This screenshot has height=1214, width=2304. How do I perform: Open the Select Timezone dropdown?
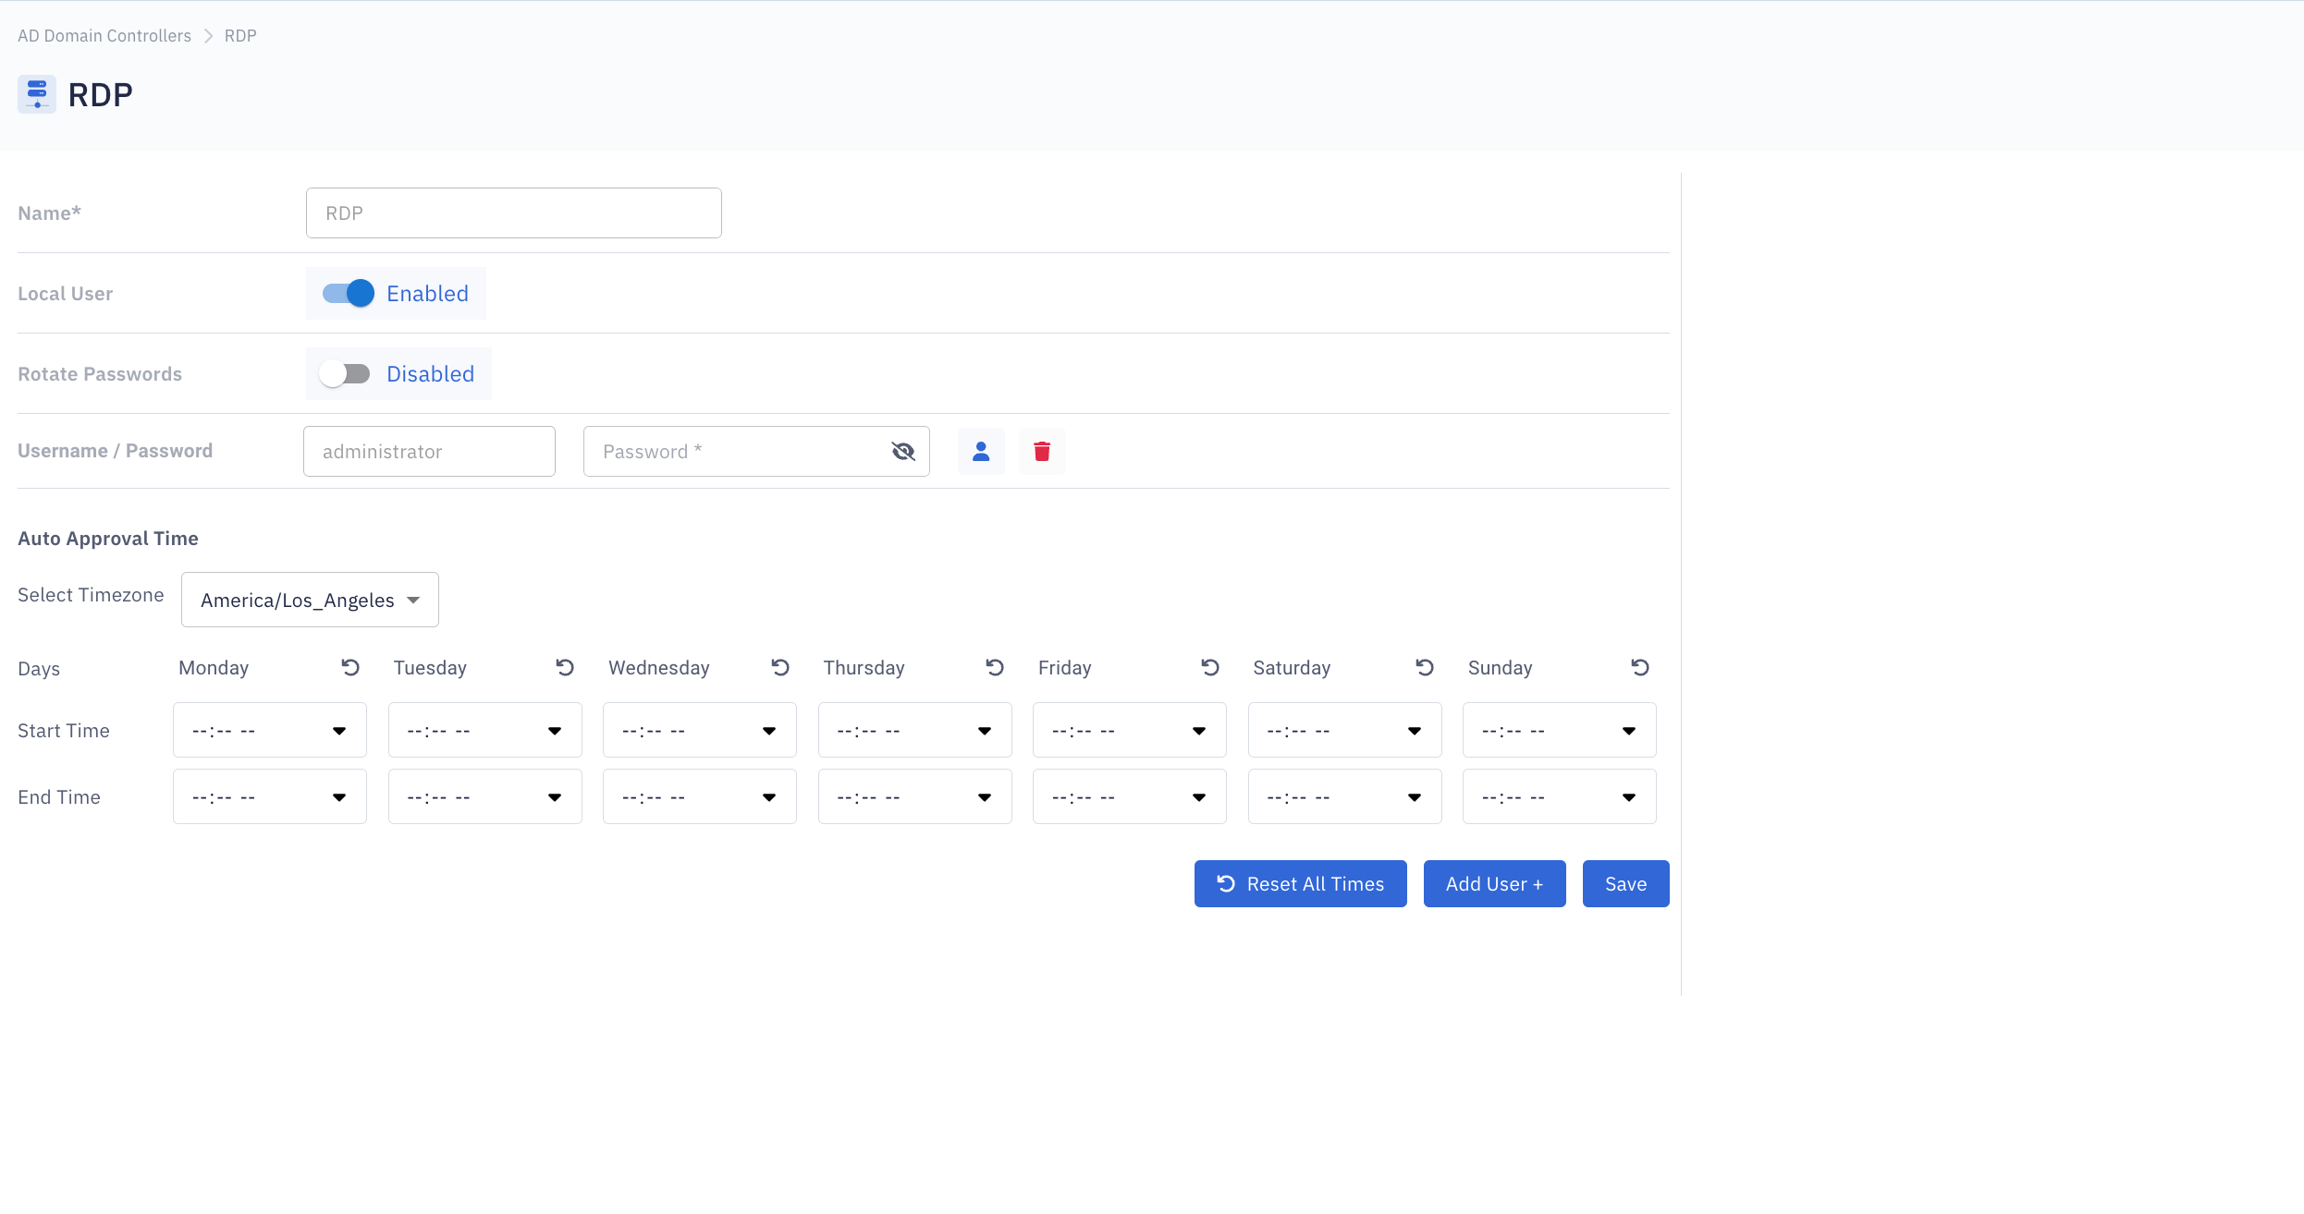pyautogui.click(x=310, y=600)
